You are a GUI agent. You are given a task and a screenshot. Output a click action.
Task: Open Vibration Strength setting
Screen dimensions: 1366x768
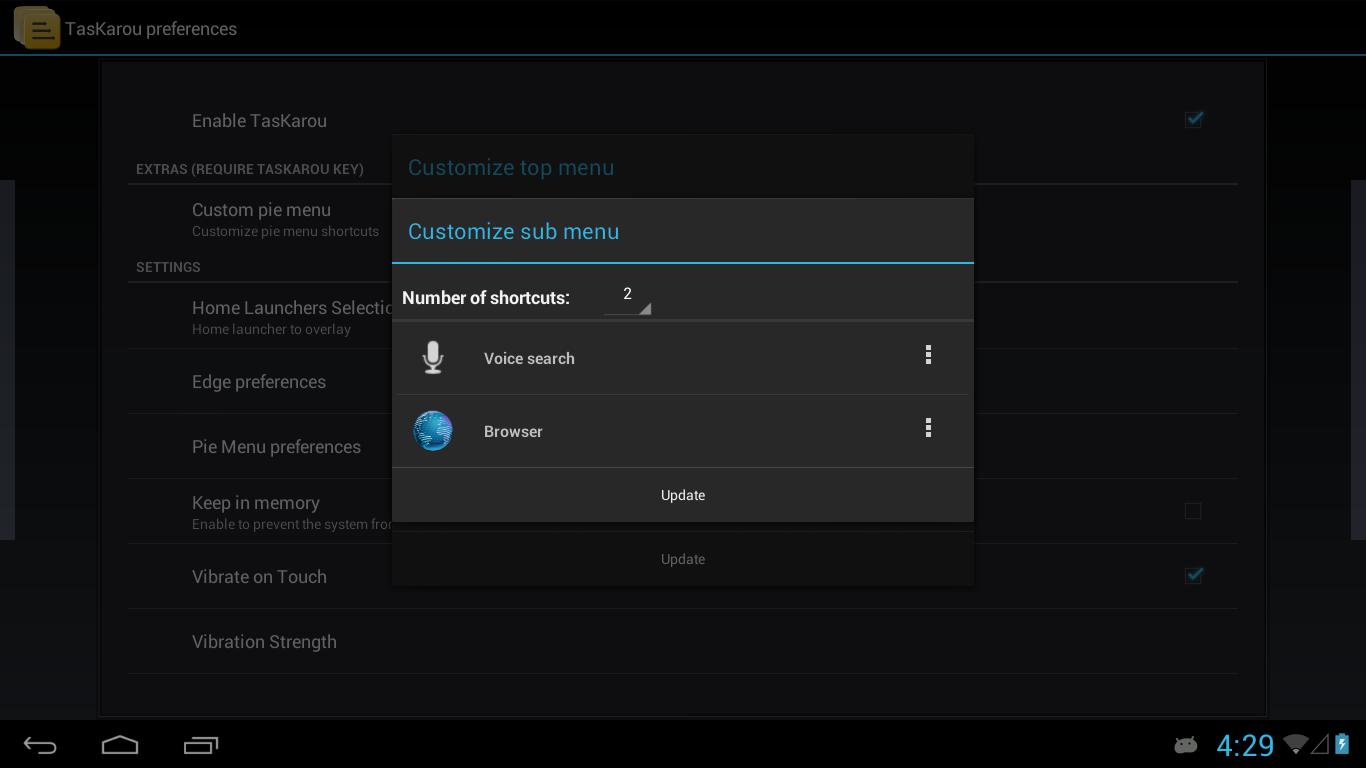click(264, 642)
